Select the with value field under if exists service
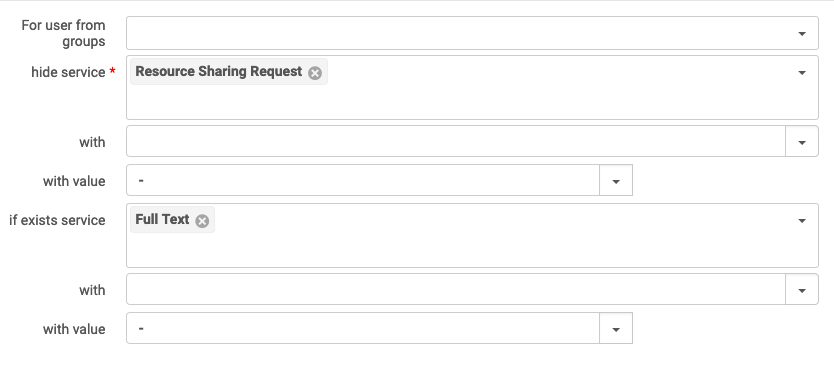Image resolution: width=834 pixels, height=365 pixels. coord(363,329)
